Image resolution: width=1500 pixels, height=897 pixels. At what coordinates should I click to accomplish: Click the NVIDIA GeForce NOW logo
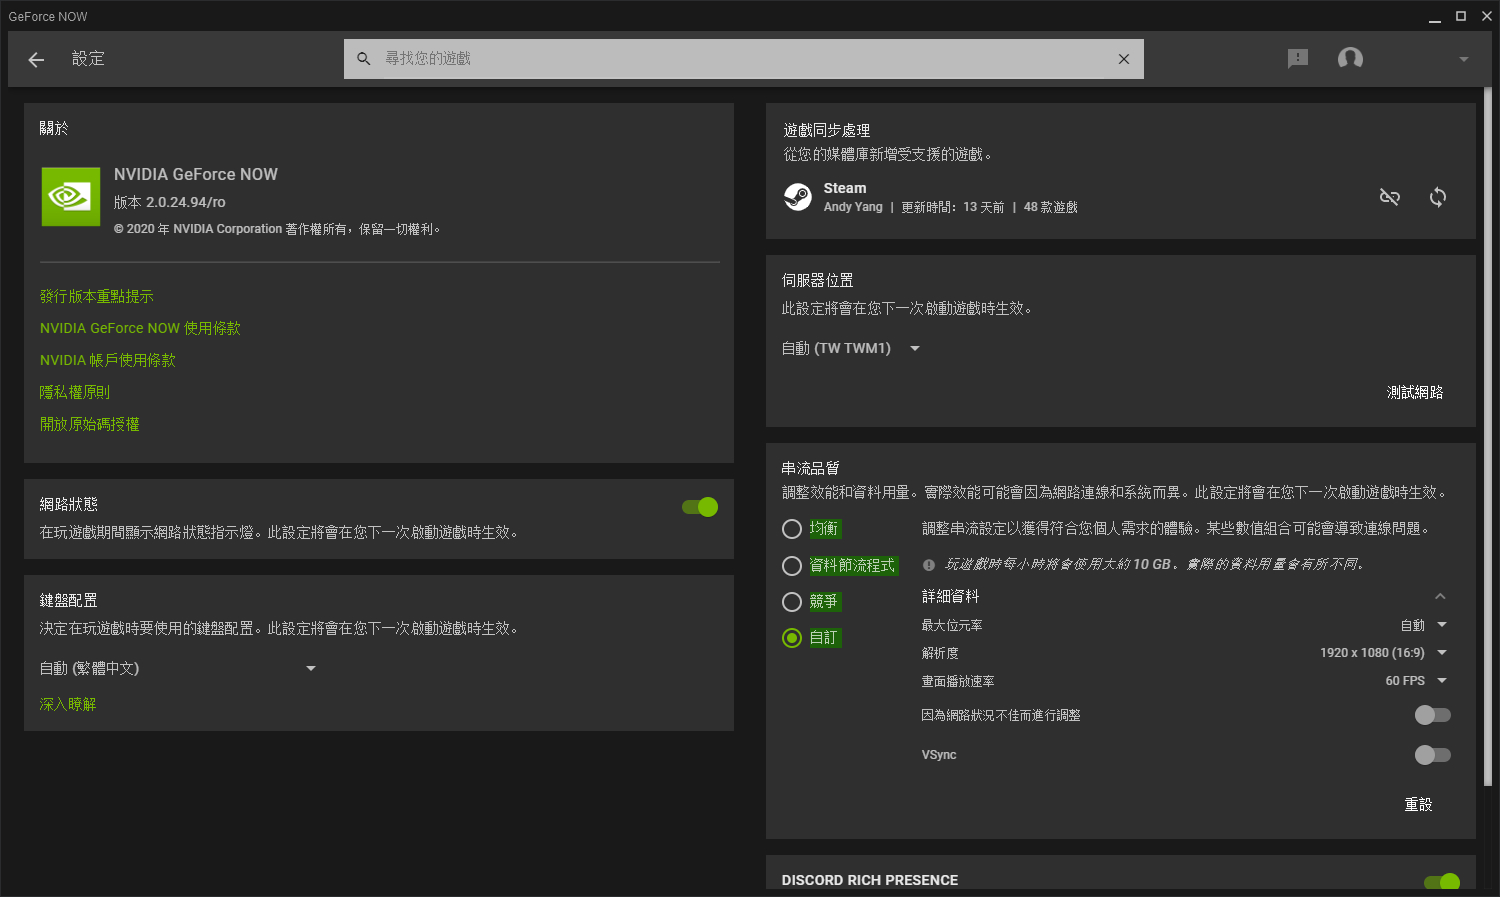coord(71,197)
